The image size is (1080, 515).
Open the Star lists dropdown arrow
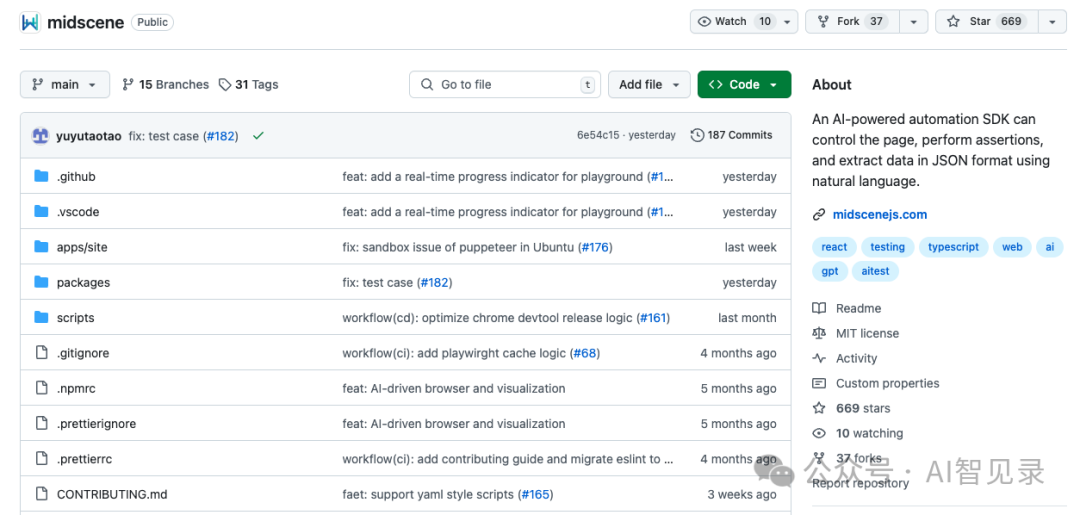click(x=1051, y=21)
